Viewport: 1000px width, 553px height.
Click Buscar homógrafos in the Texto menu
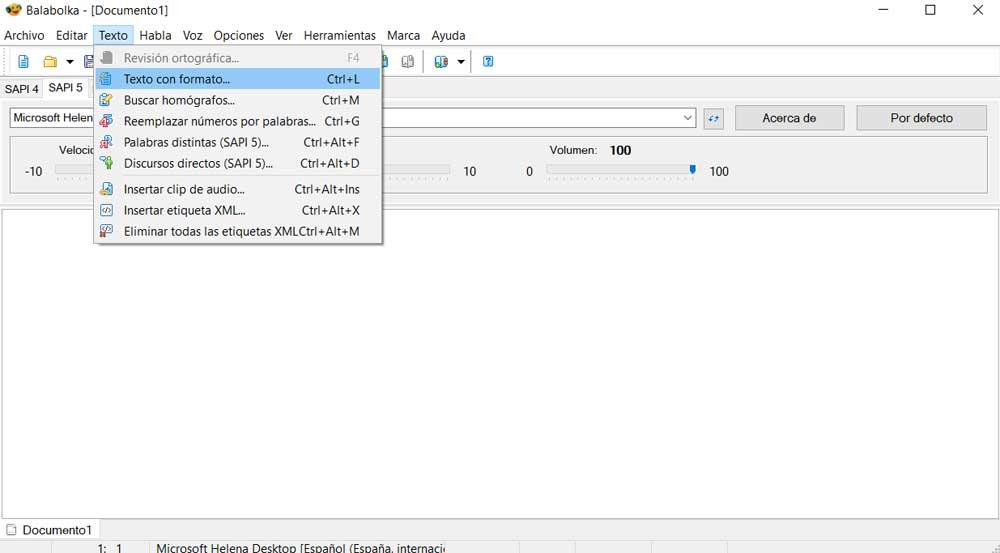[x=179, y=100]
